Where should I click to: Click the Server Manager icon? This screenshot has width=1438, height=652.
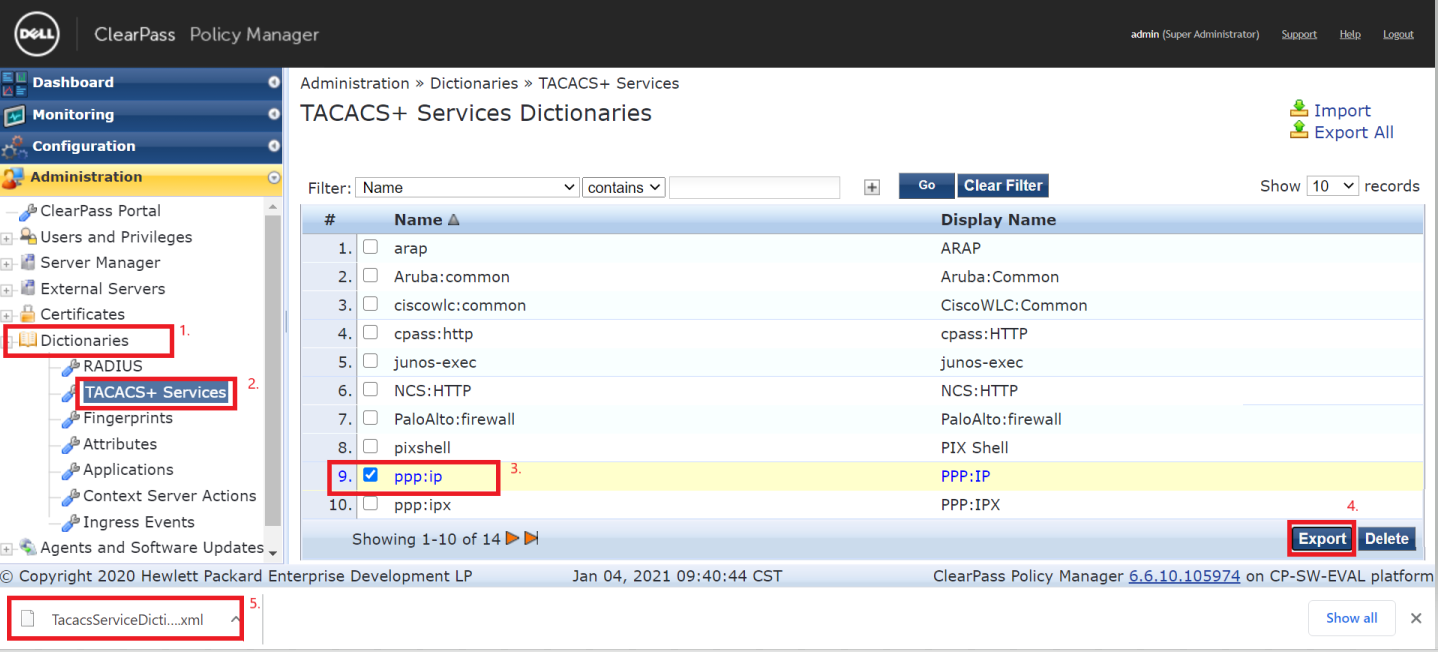28,262
